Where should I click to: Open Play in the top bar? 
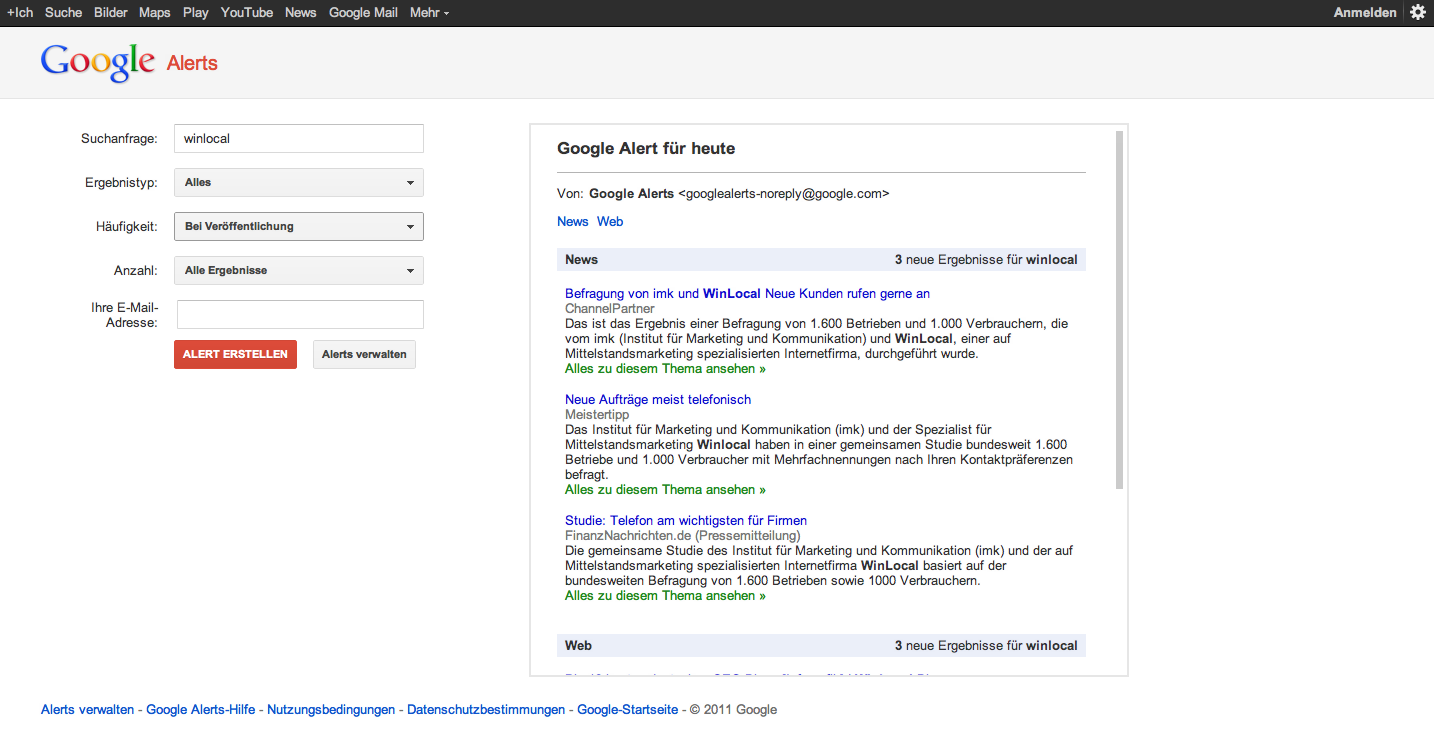click(x=196, y=12)
